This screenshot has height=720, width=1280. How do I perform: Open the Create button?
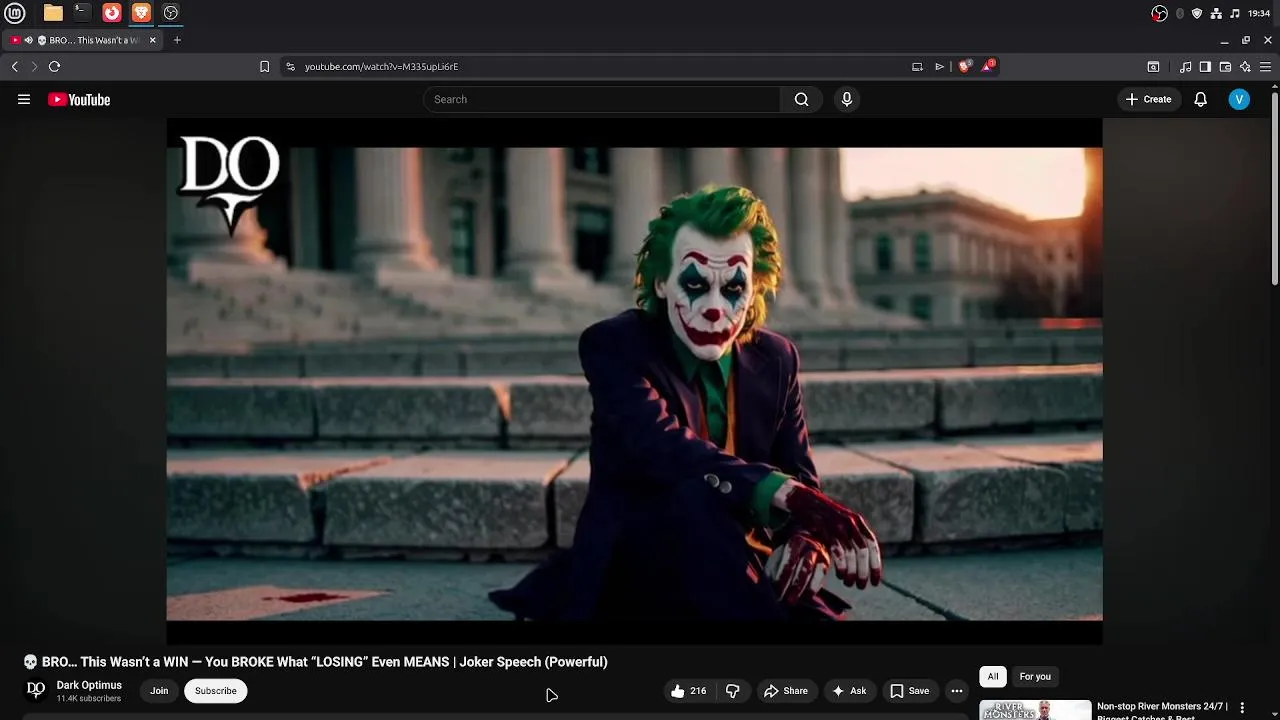point(1148,99)
